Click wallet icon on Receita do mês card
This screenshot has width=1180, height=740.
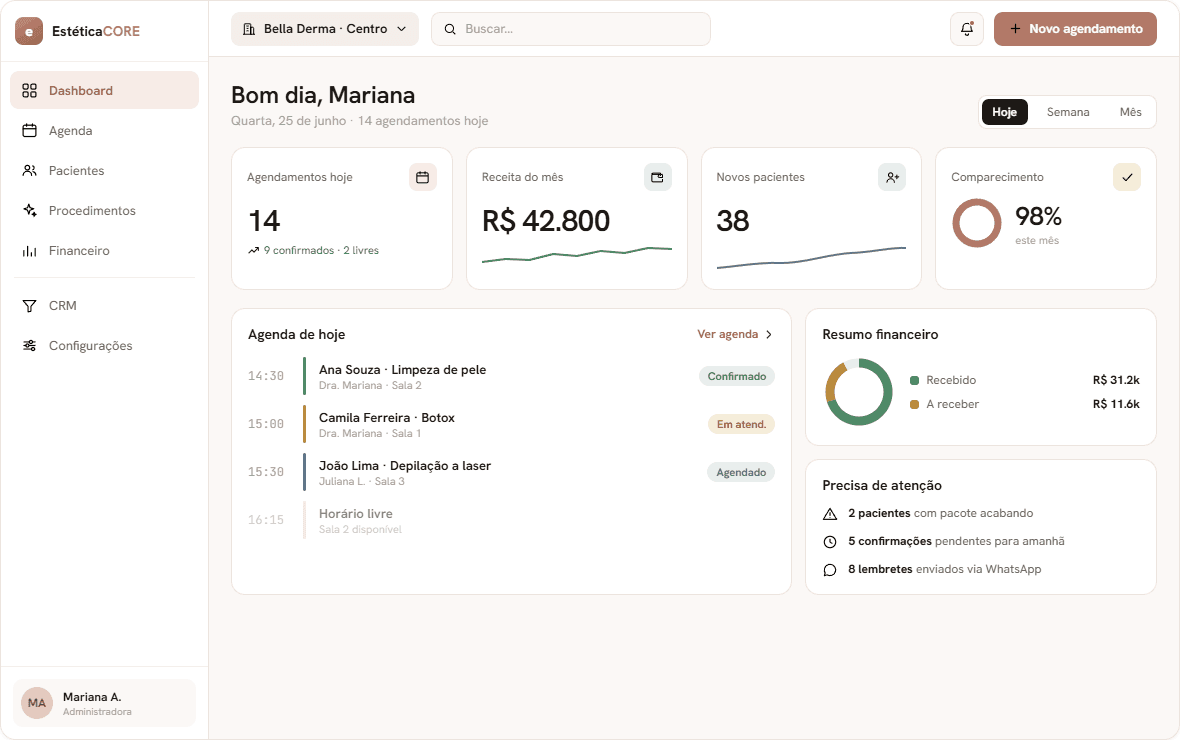coord(657,177)
